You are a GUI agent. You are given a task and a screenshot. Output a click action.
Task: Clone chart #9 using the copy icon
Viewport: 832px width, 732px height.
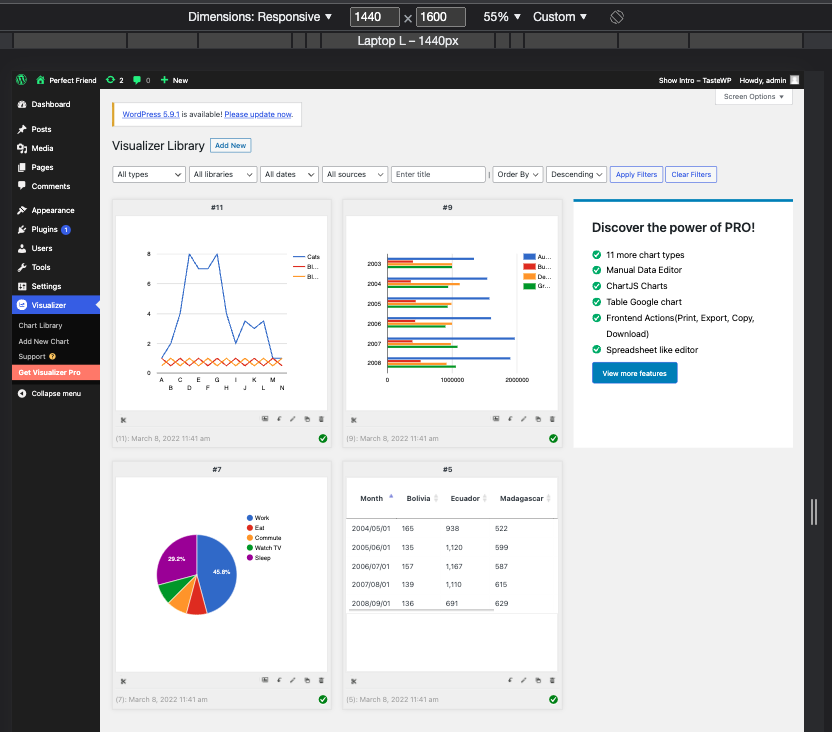coord(538,419)
